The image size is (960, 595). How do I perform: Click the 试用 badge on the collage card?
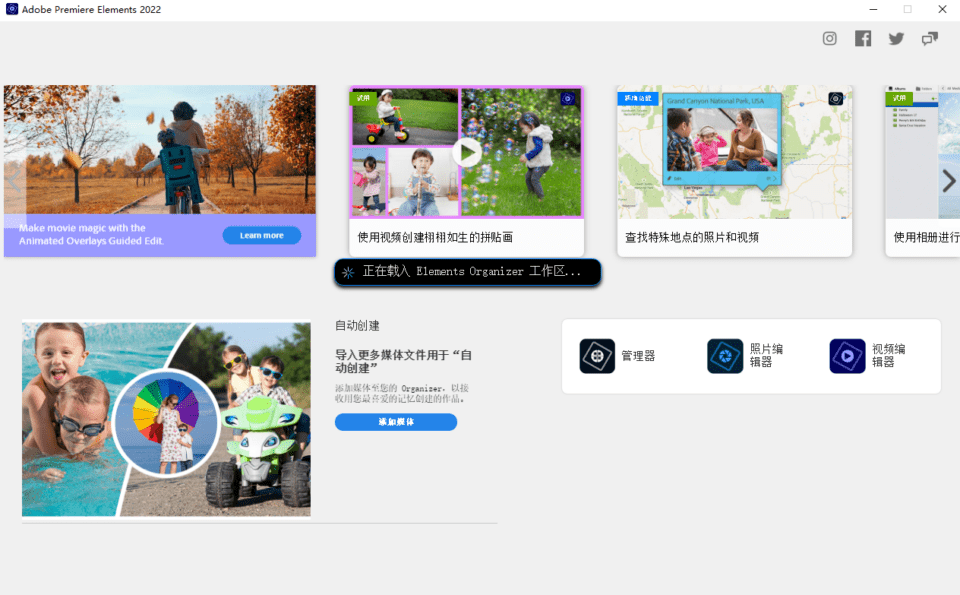coord(363,98)
